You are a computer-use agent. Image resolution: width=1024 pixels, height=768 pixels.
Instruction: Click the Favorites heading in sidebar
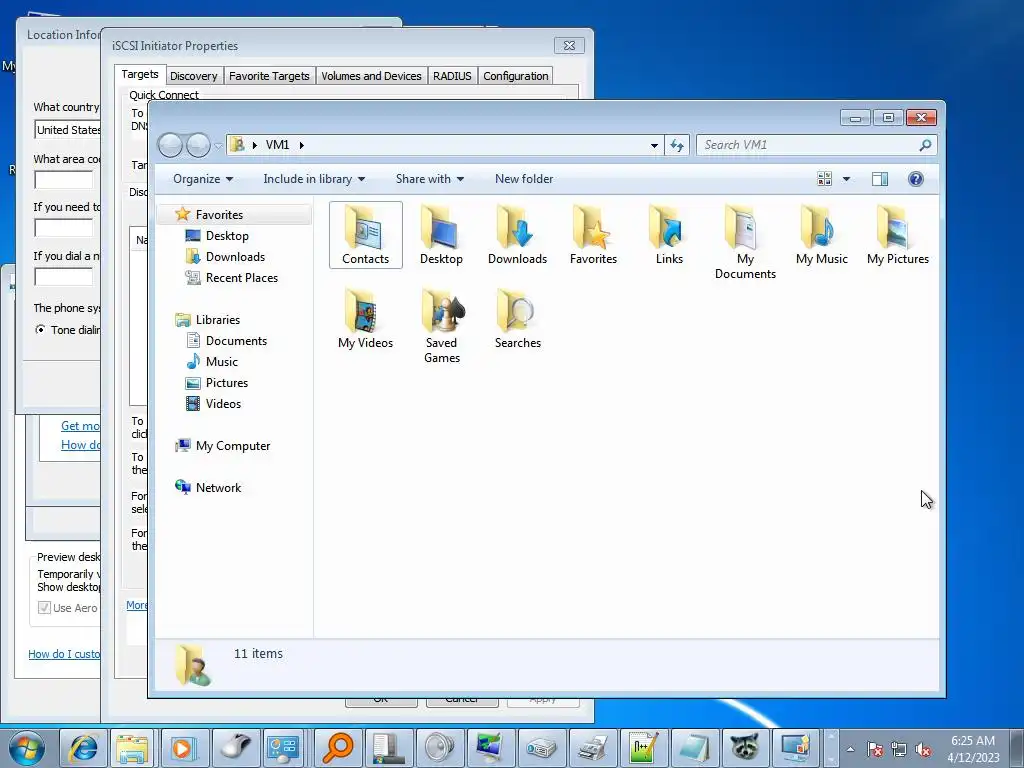point(219,215)
